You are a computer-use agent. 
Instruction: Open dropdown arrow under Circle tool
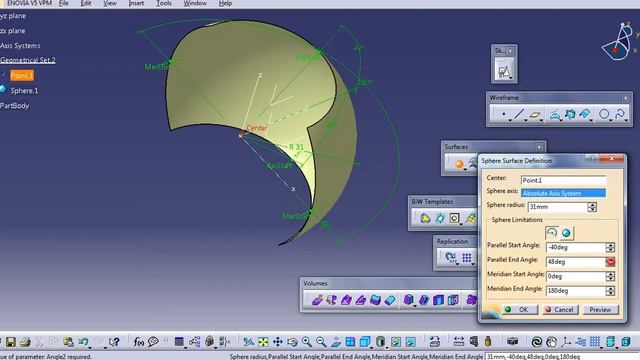611,121
